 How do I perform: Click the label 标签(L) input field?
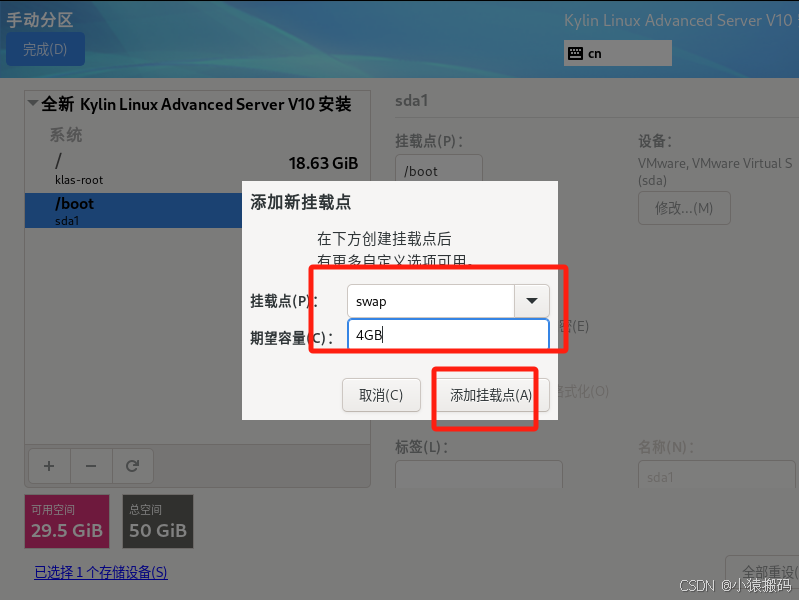click(478, 475)
